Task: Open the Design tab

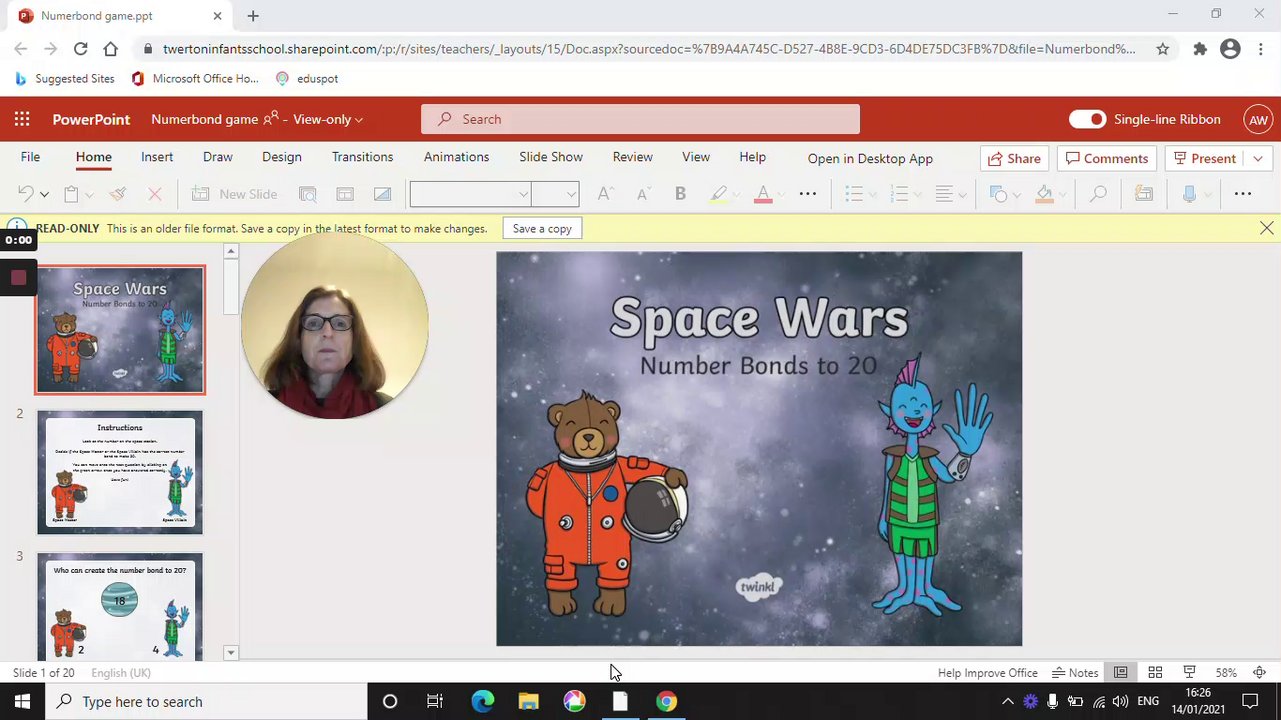Action: (282, 157)
